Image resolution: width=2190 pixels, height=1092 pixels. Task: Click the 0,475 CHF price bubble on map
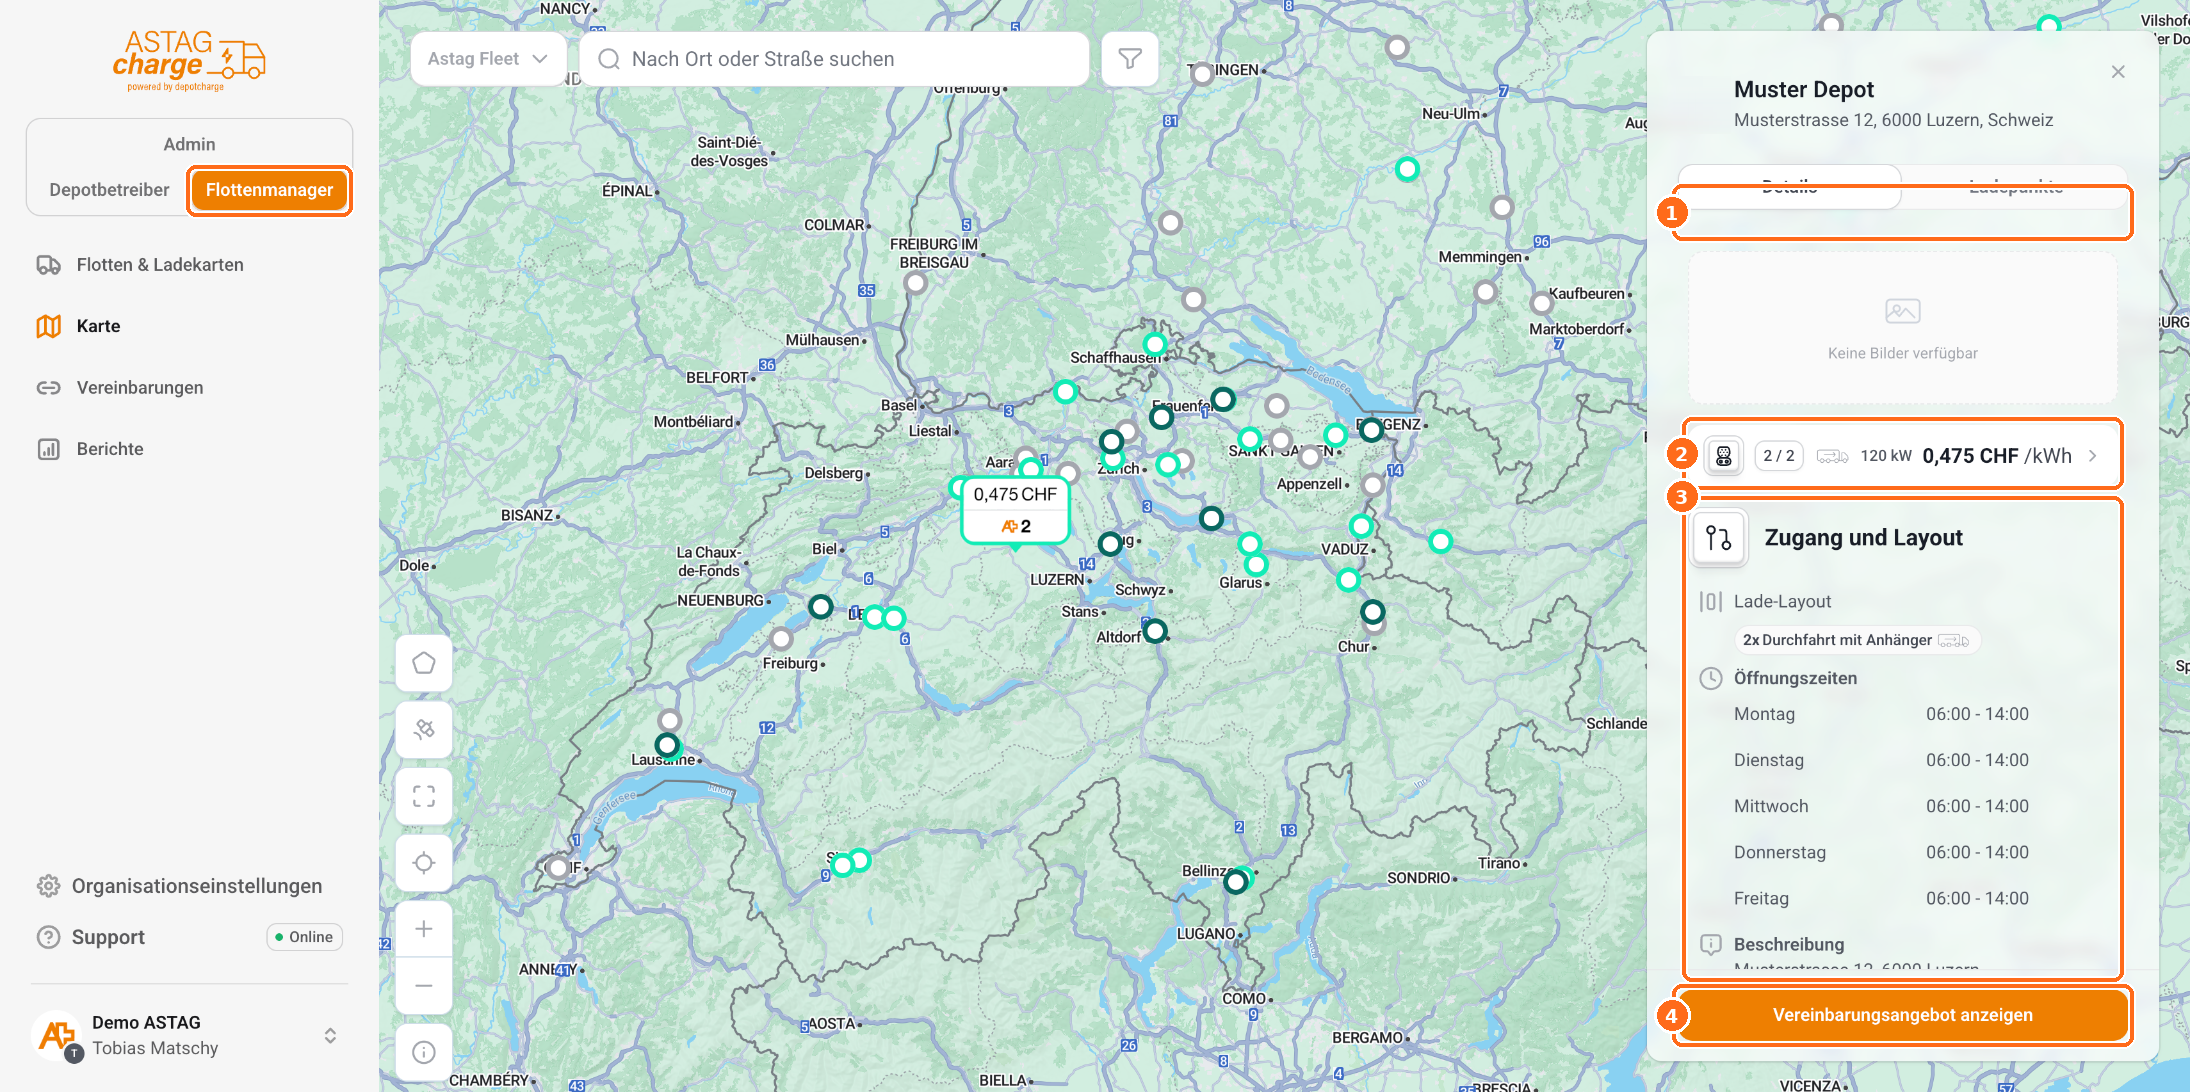point(1015,510)
